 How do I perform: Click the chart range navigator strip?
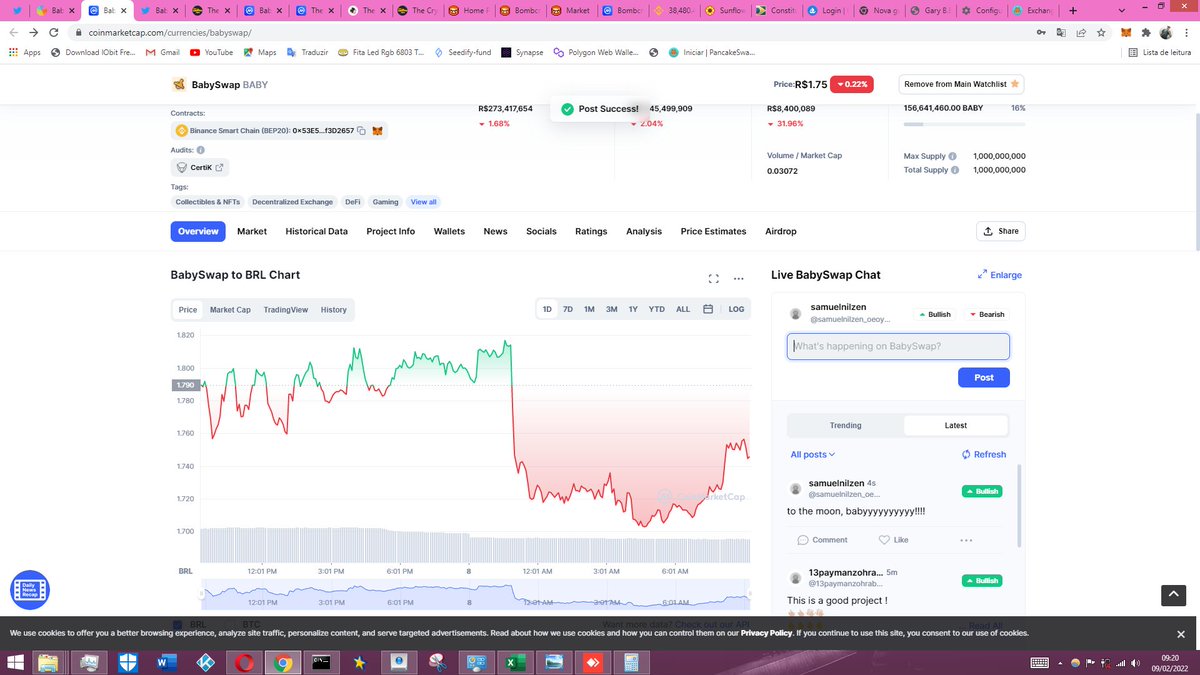click(475, 594)
